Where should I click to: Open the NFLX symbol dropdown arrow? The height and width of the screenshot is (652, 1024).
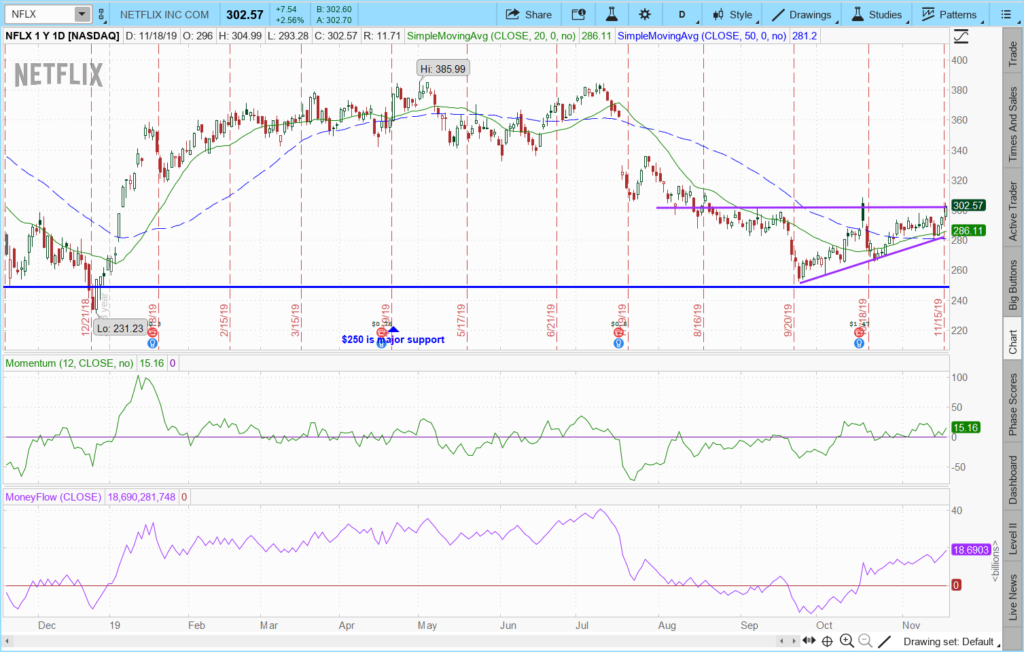[83, 14]
